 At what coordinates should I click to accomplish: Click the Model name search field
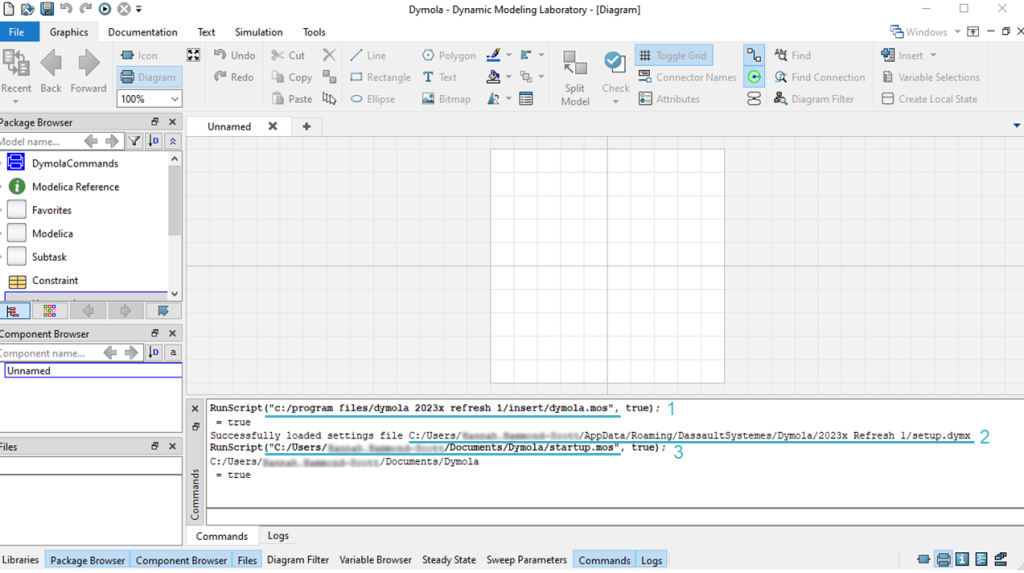39,141
